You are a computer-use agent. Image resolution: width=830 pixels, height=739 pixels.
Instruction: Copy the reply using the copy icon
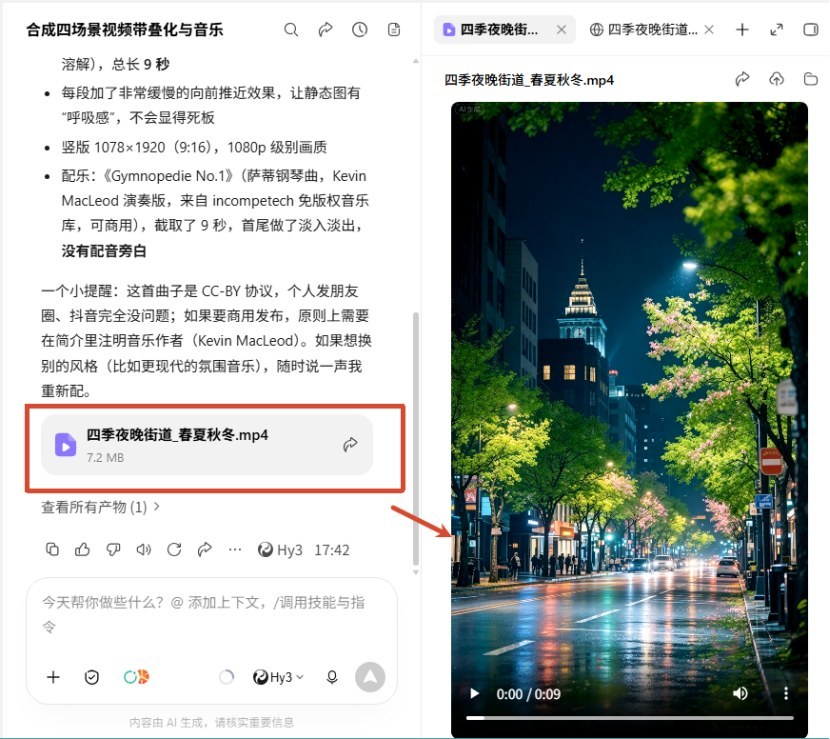tap(52, 549)
